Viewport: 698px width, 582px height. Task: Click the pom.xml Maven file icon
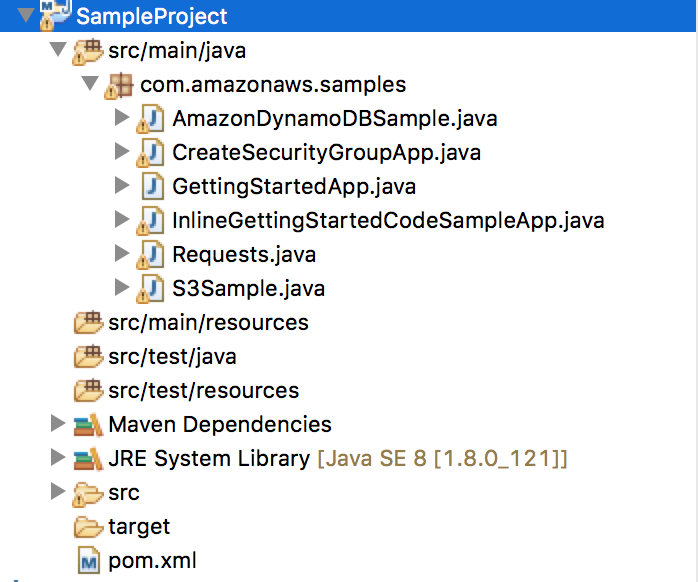(x=89, y=560)
